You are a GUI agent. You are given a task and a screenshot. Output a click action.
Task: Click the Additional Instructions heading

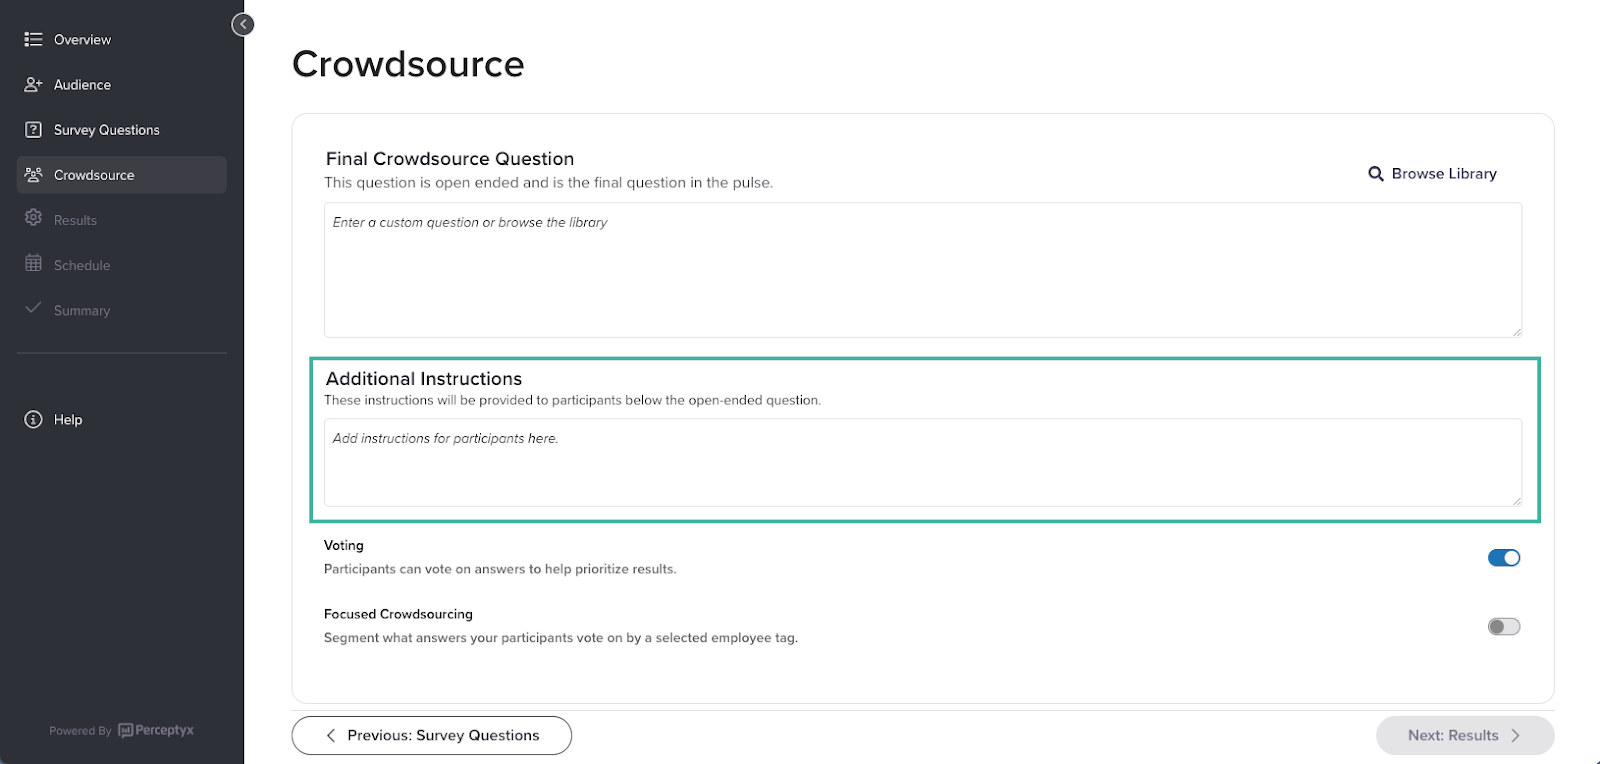tap(424, 379)
